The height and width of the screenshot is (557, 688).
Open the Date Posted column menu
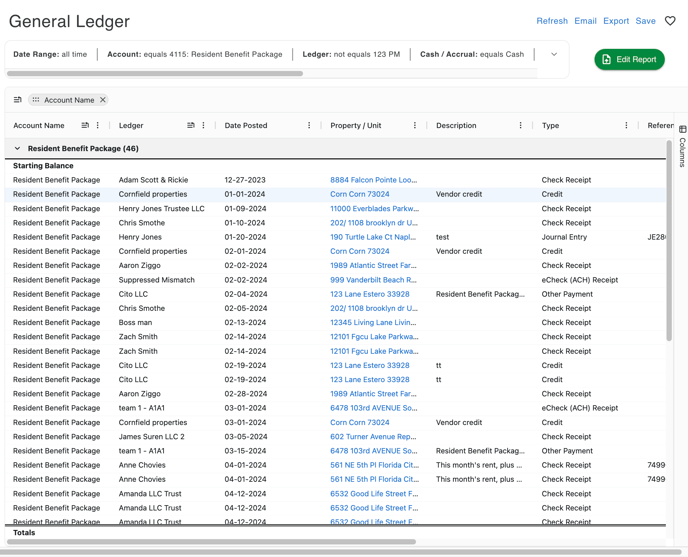click(x=309, y=126)
